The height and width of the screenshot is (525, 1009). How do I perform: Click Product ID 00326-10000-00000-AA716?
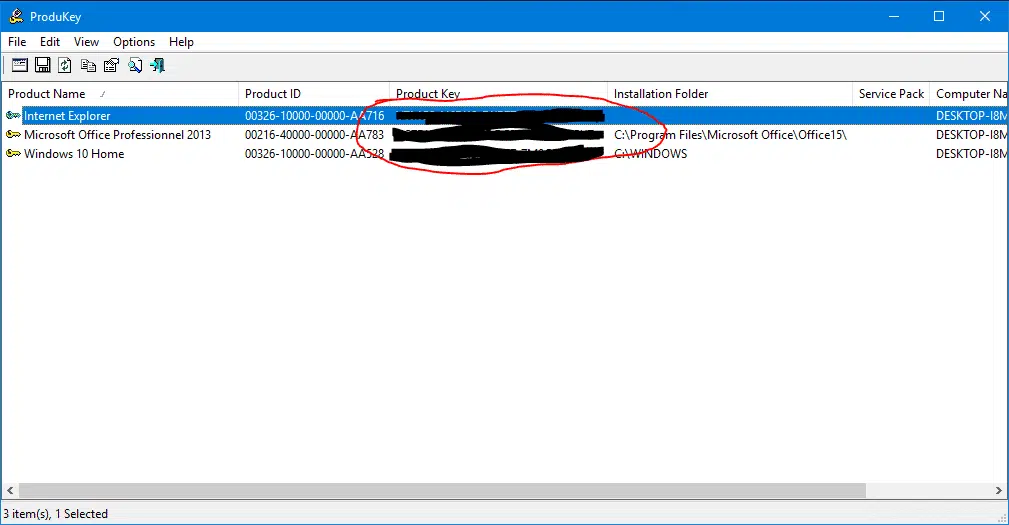pyautogui.click(x=315, y=116)
